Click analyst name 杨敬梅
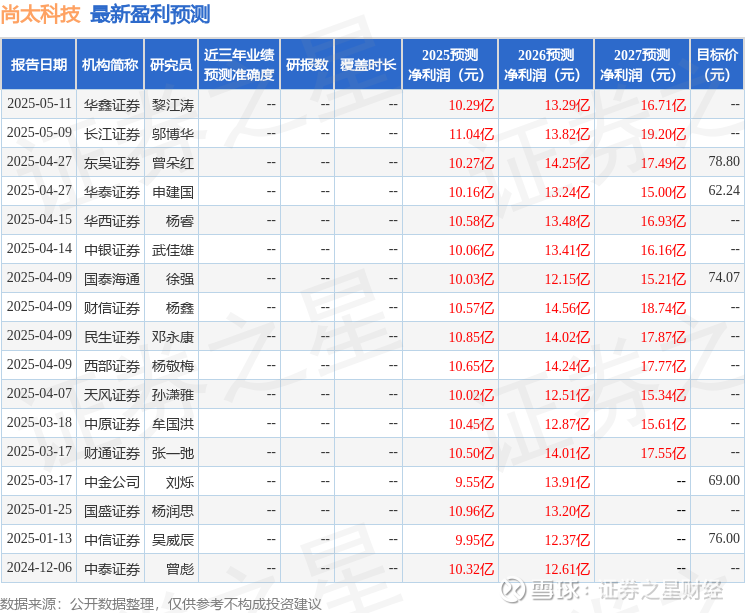745x613 pixels. point(173,366)
